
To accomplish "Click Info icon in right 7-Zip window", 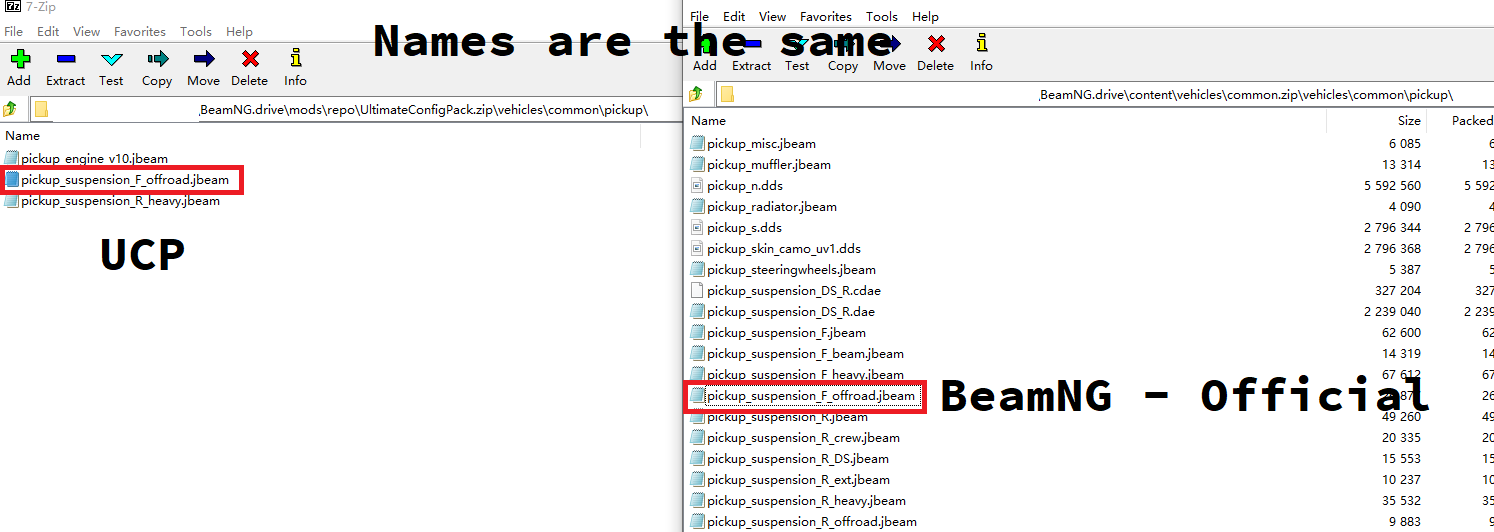I will pyautogui.click(x=981, y=44).
